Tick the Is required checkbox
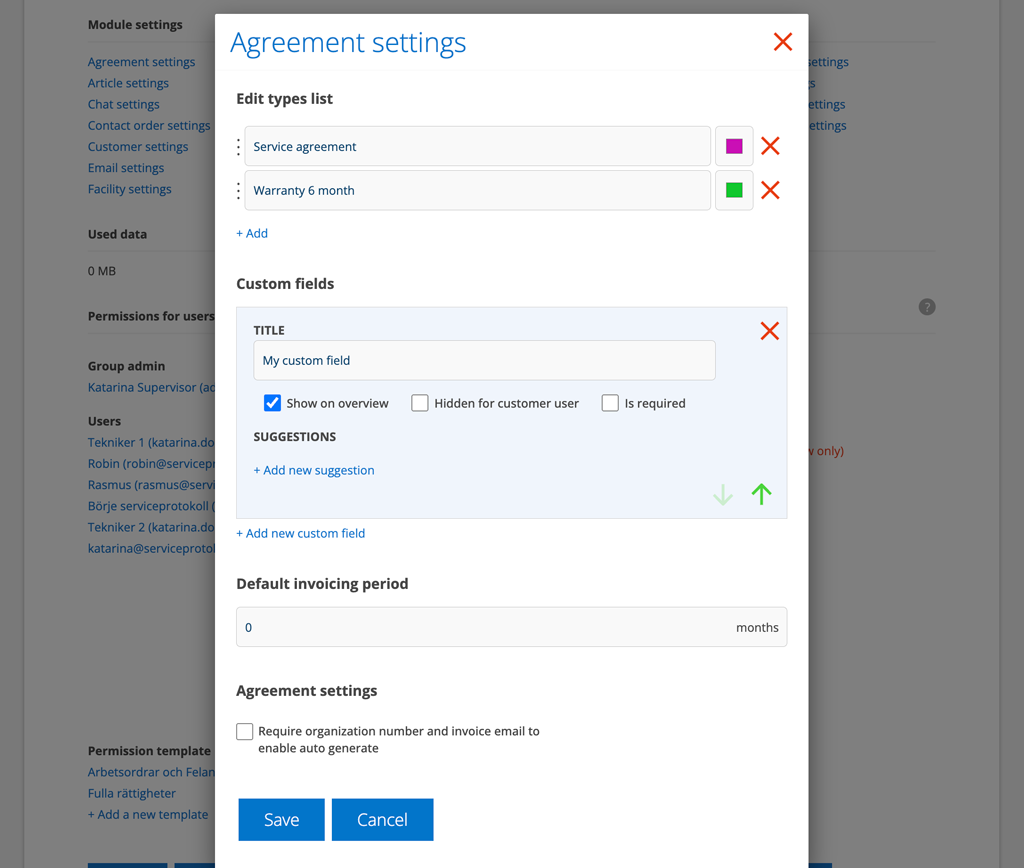This screenshot has width=1024, height=868. (x=610, y=403)
